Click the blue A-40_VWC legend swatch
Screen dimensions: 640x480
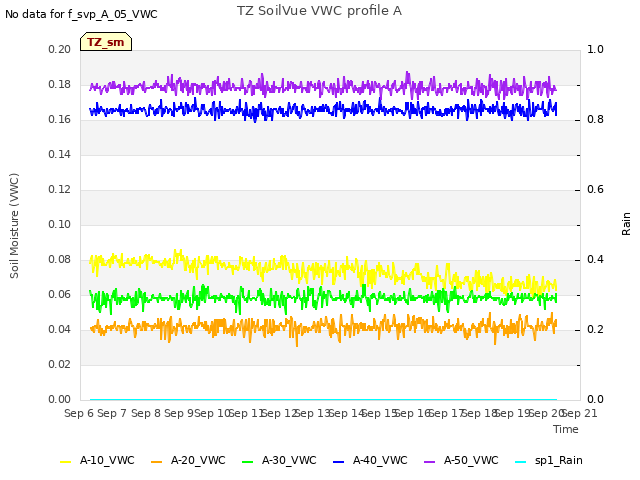tap(339, 462)
